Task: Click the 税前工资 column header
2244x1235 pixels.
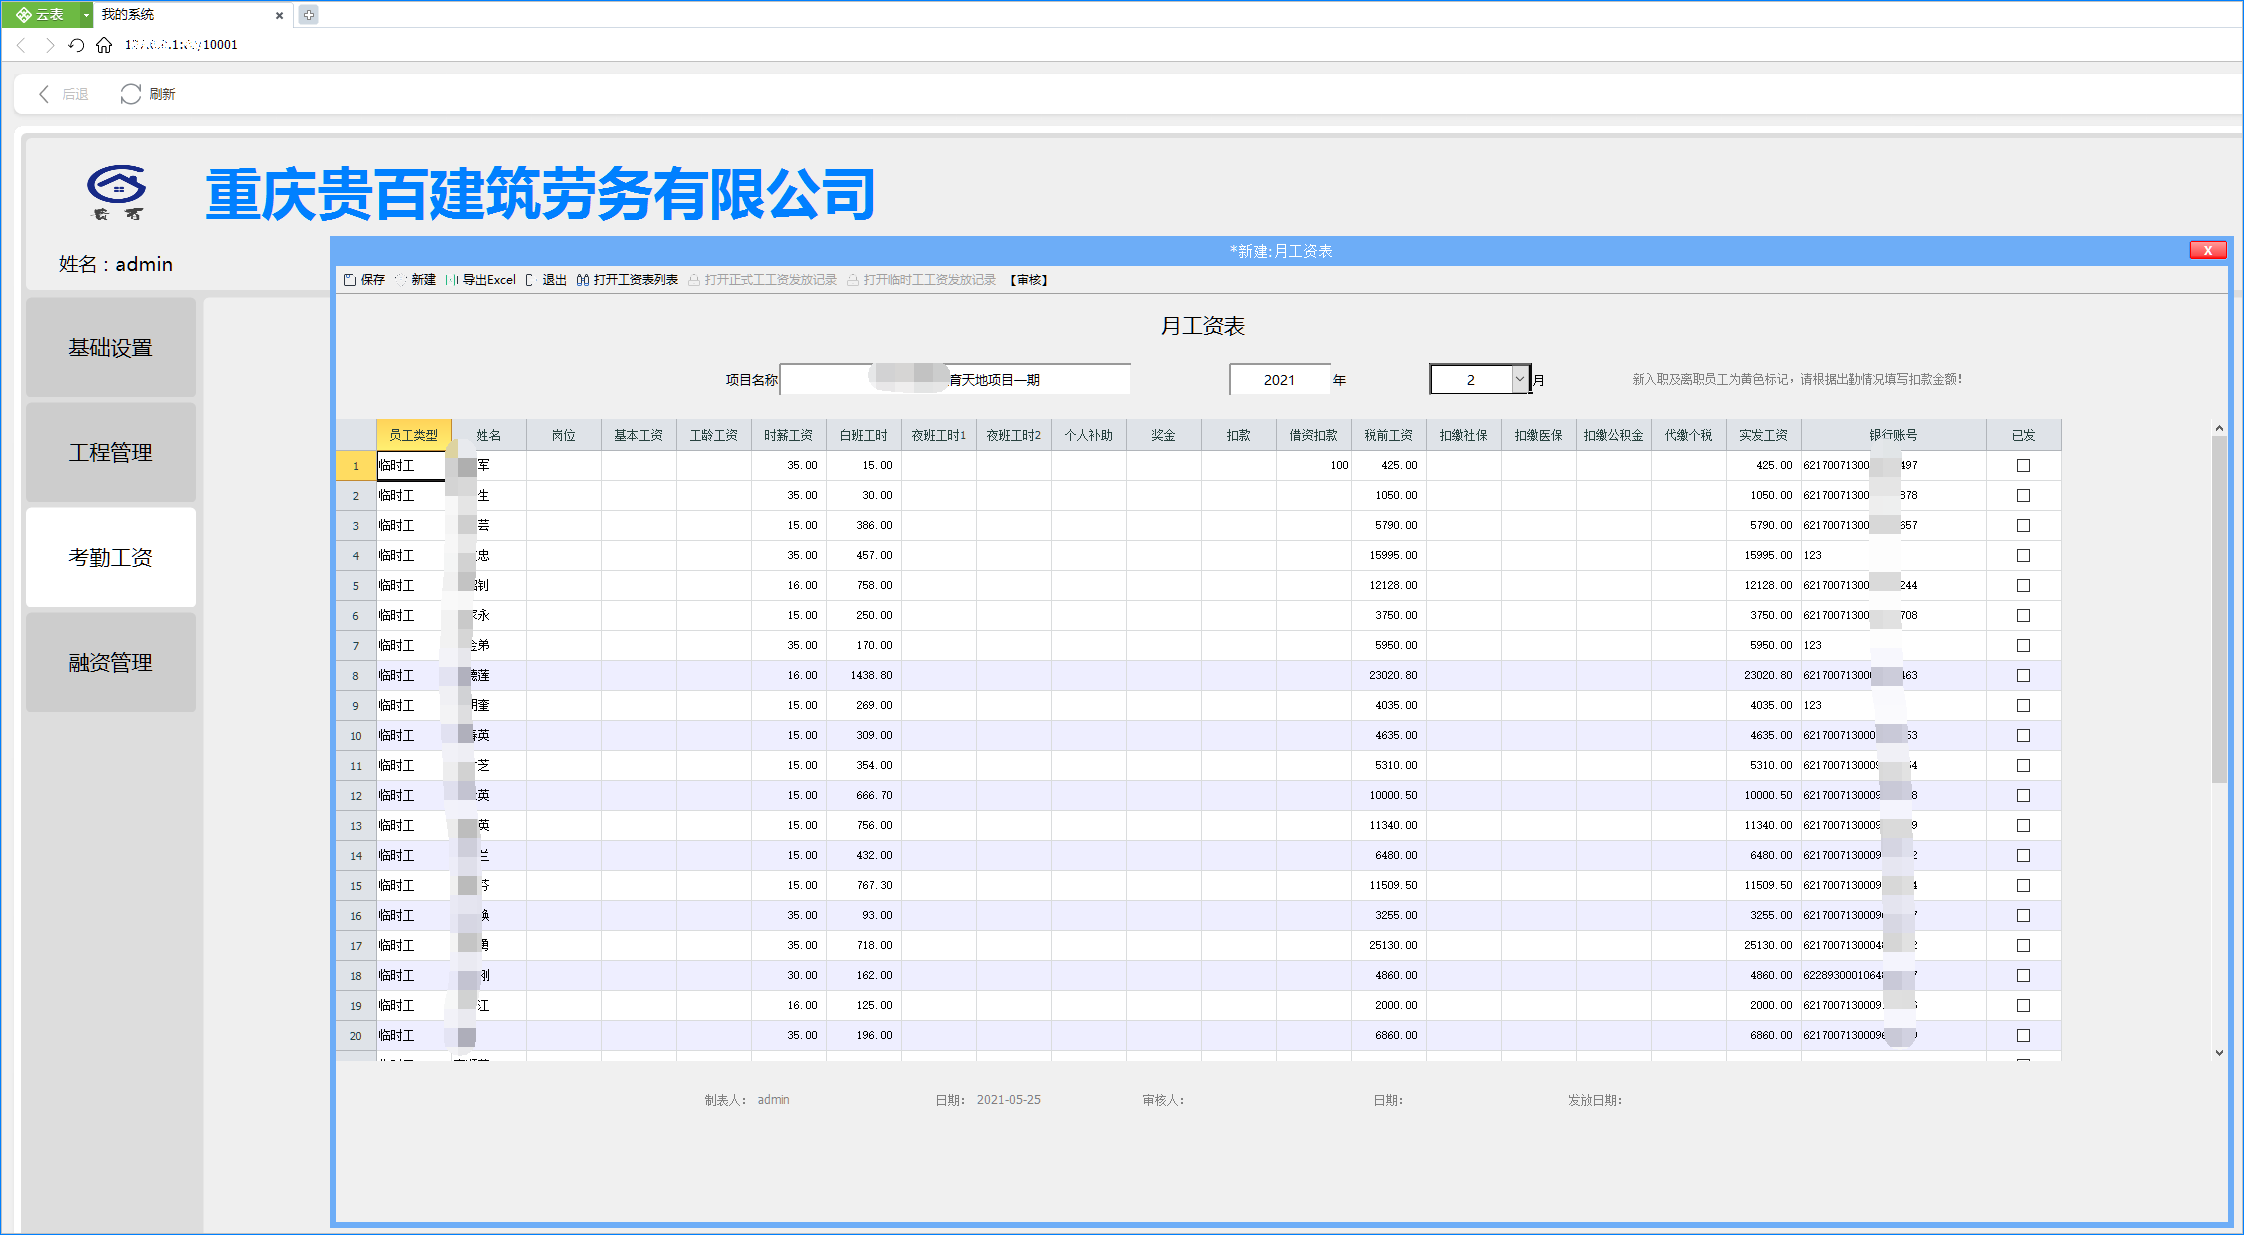Action: click(1389, 435)
